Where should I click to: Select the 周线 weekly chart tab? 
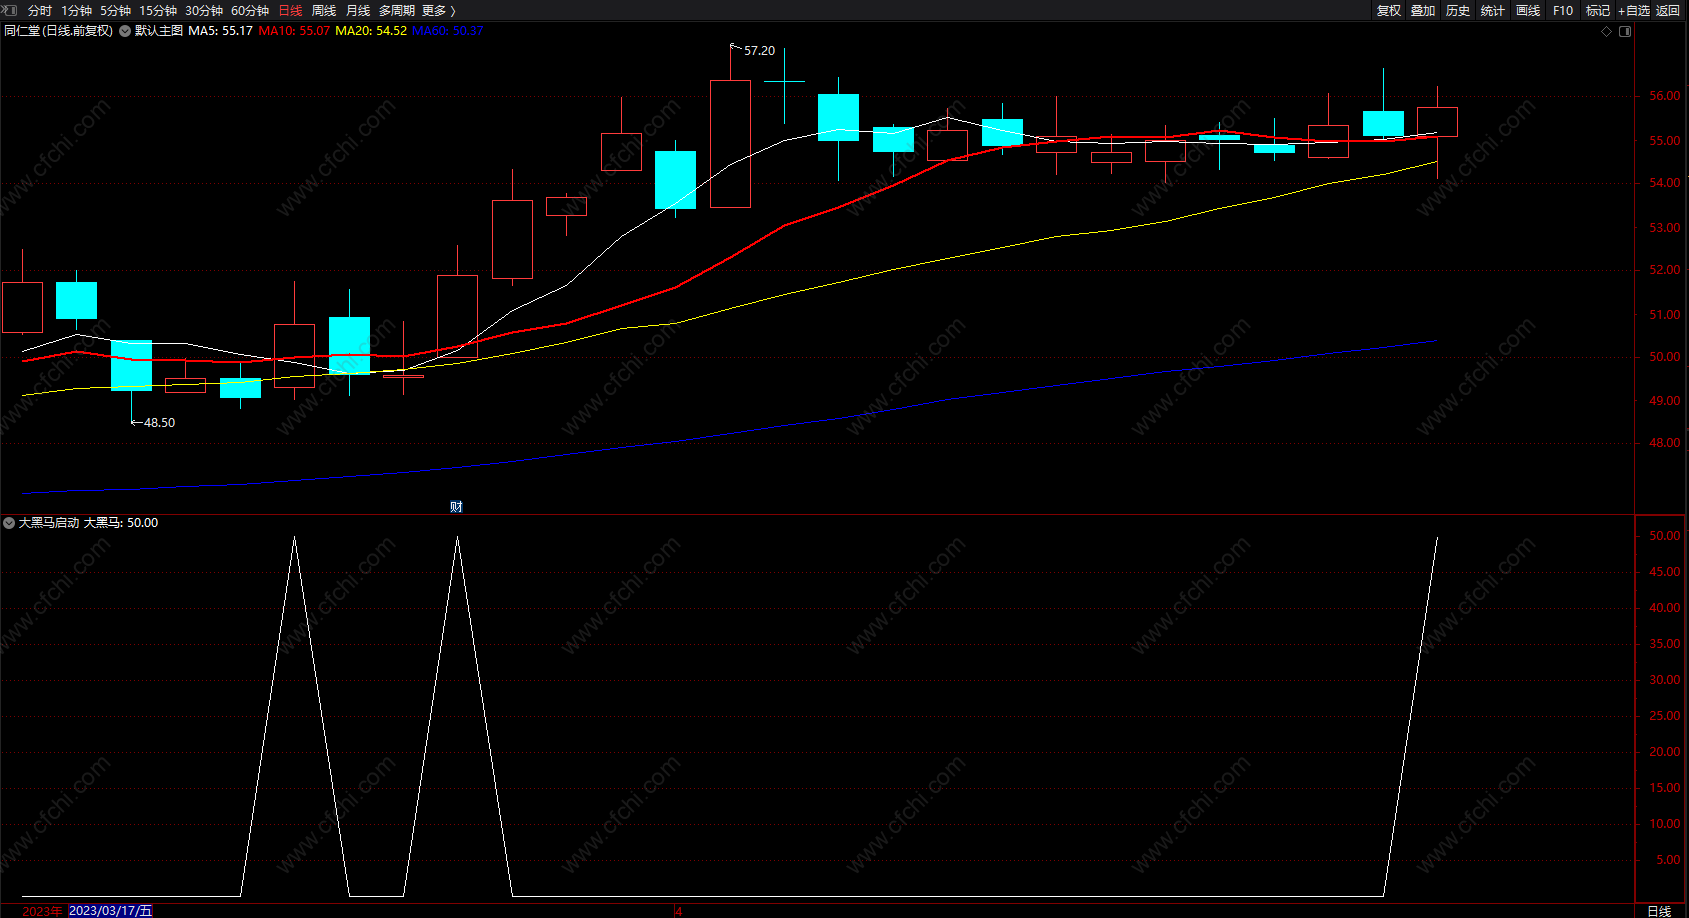pyautogui.click(x=324, y=10)
